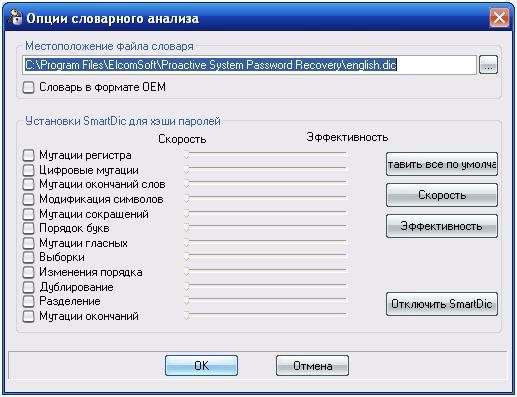Click the Выборки slider
Screen dimensions: 517x397
pyautogui.click(x=265, y=257)
